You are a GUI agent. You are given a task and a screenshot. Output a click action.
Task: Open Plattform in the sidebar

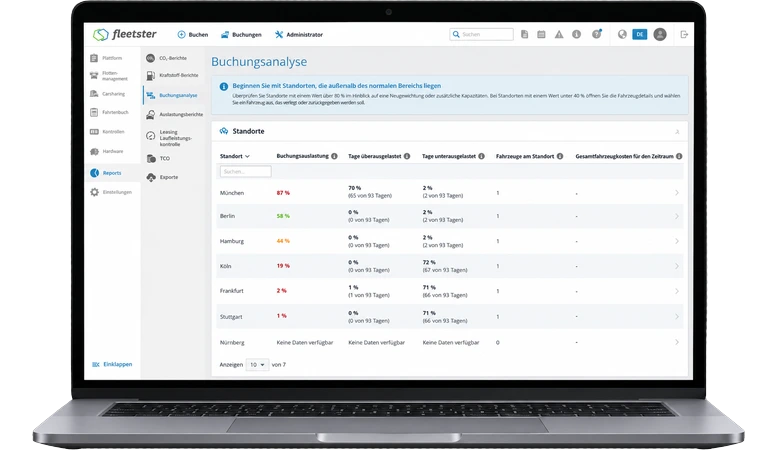pyautogui.click(x=107, y=58)
